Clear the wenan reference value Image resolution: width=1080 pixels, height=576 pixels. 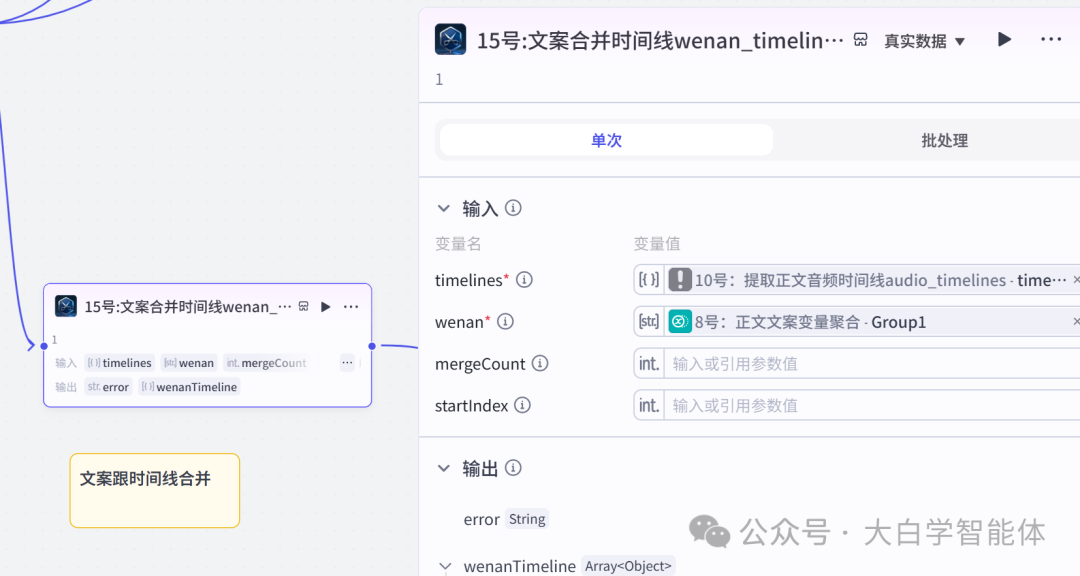pos(1076,322)
